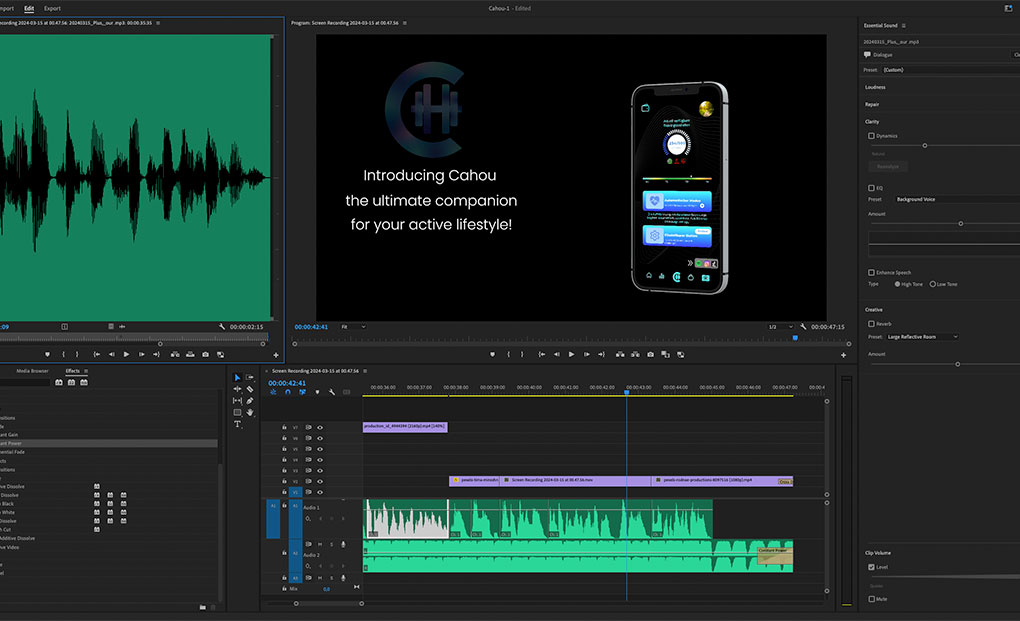Image resolution: width=1020 pixels, height=621 pixels.
Task: Expand the Loudness section
Action: point(876,87)
